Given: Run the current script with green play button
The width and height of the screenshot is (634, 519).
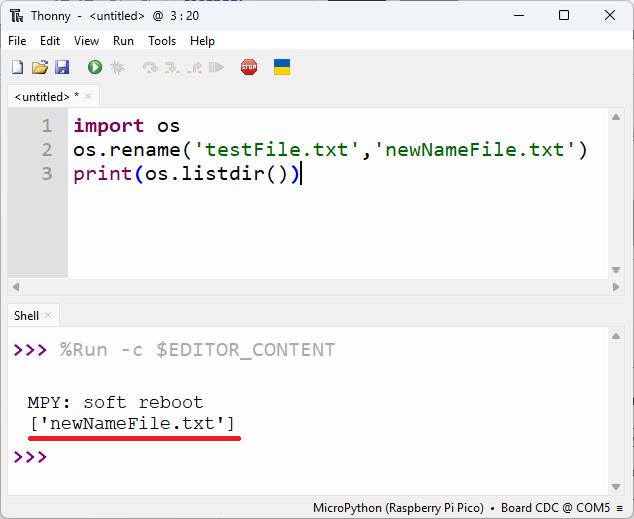Looking at the screenshot, I should pos(95,67).
